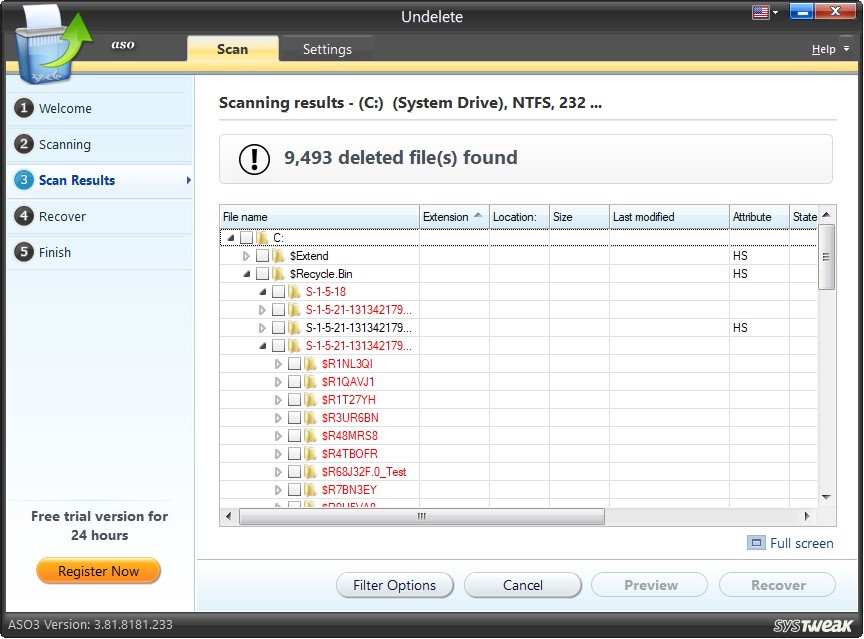Click the language flag icon in the title bar
Image resolution: width=864 pixels, height=639 pixels.
point(760,11)
